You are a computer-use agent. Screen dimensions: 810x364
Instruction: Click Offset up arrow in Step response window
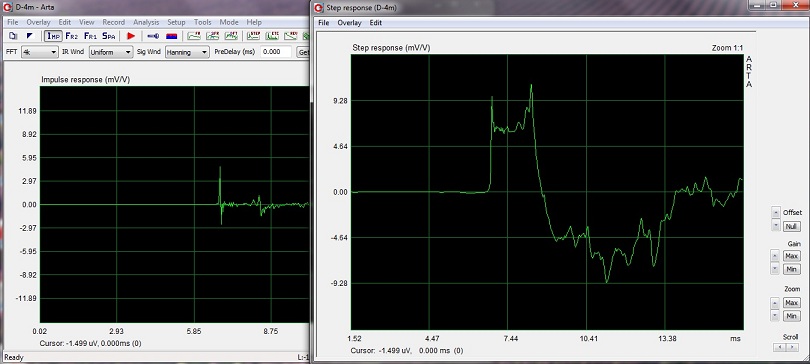click(x=775, y=212)
